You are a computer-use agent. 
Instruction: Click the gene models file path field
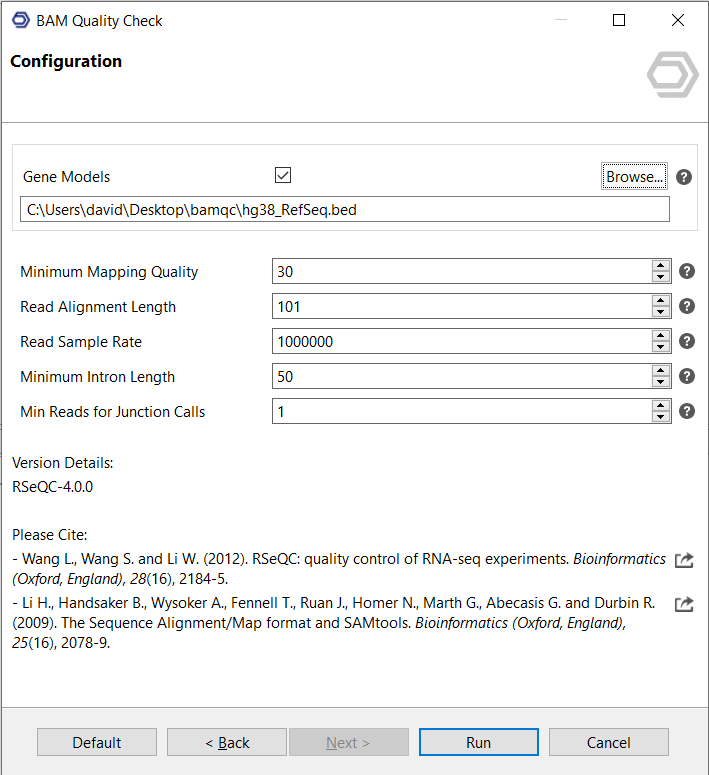coord(344,209)
